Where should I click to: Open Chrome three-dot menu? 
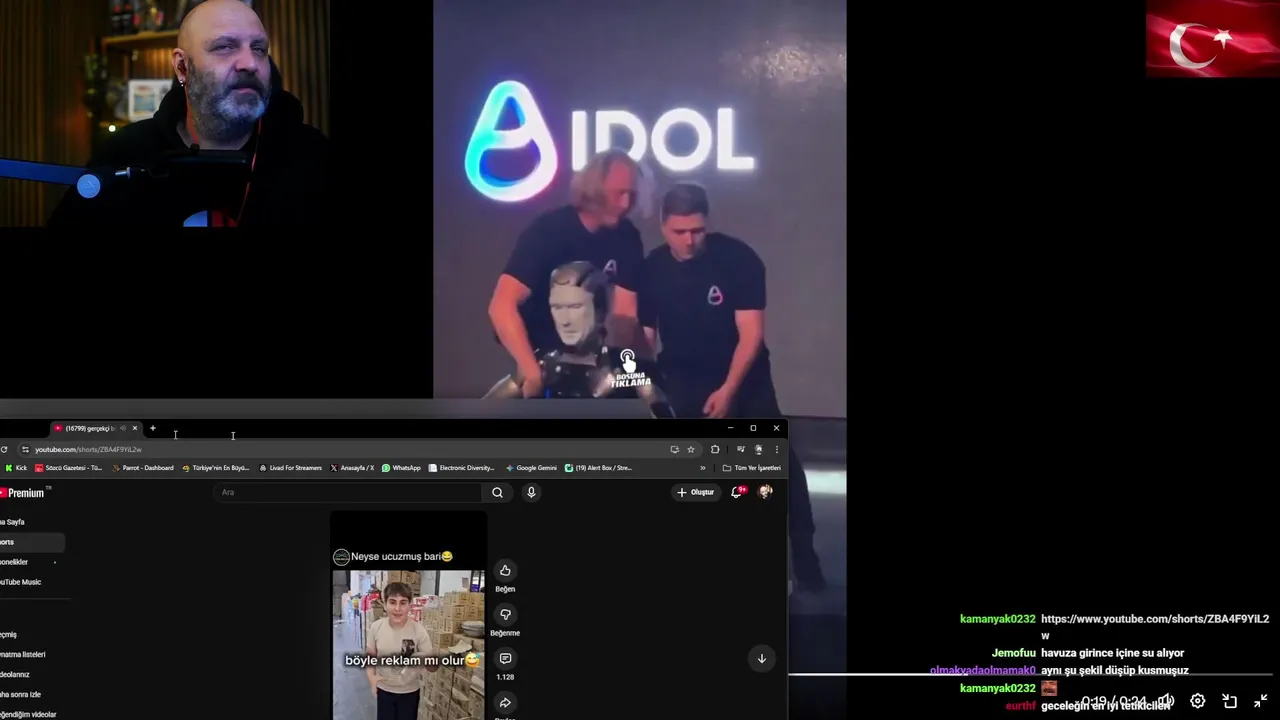coord(776,449)
